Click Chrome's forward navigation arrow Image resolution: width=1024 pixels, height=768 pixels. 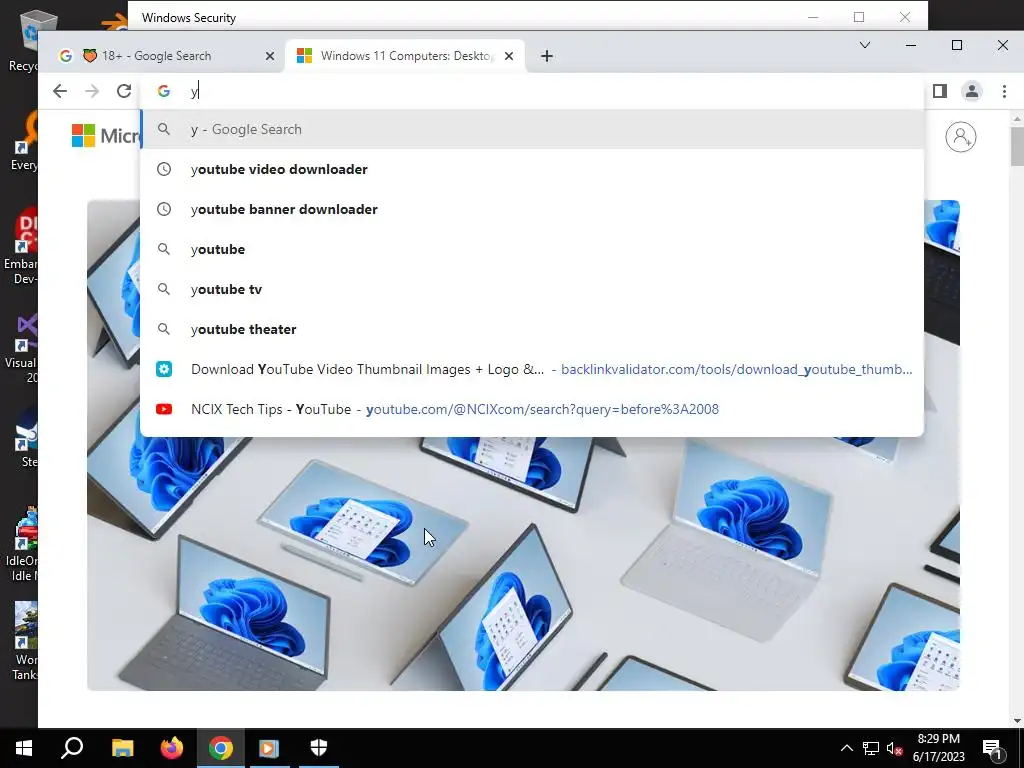92,91
